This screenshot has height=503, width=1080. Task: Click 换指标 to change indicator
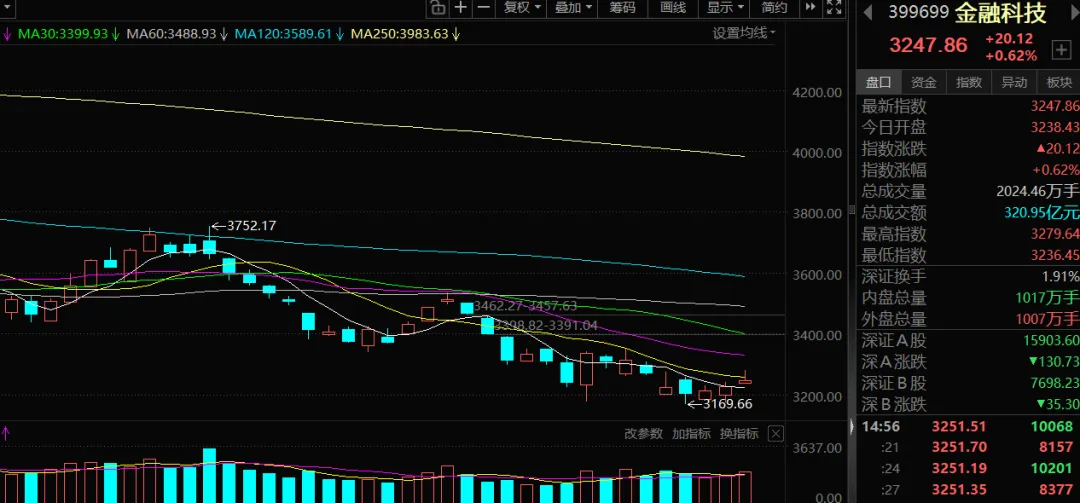tap(739, 433)
